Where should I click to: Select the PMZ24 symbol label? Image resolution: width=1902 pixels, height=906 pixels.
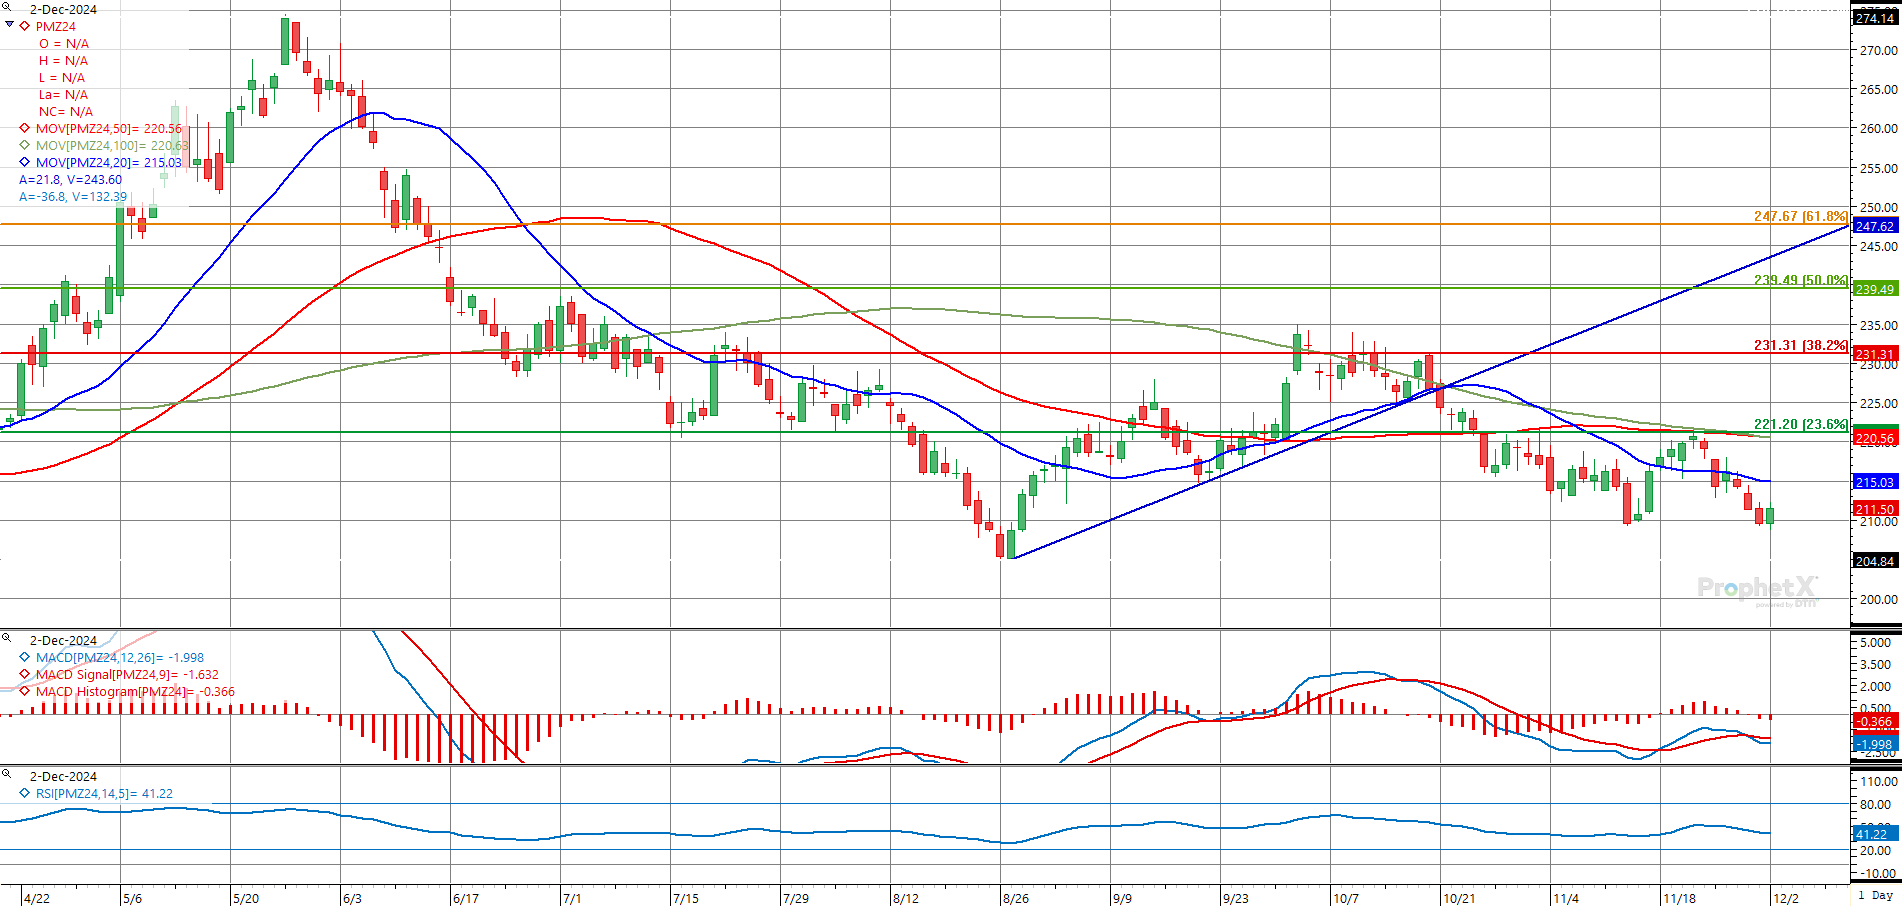coord(56,27)
